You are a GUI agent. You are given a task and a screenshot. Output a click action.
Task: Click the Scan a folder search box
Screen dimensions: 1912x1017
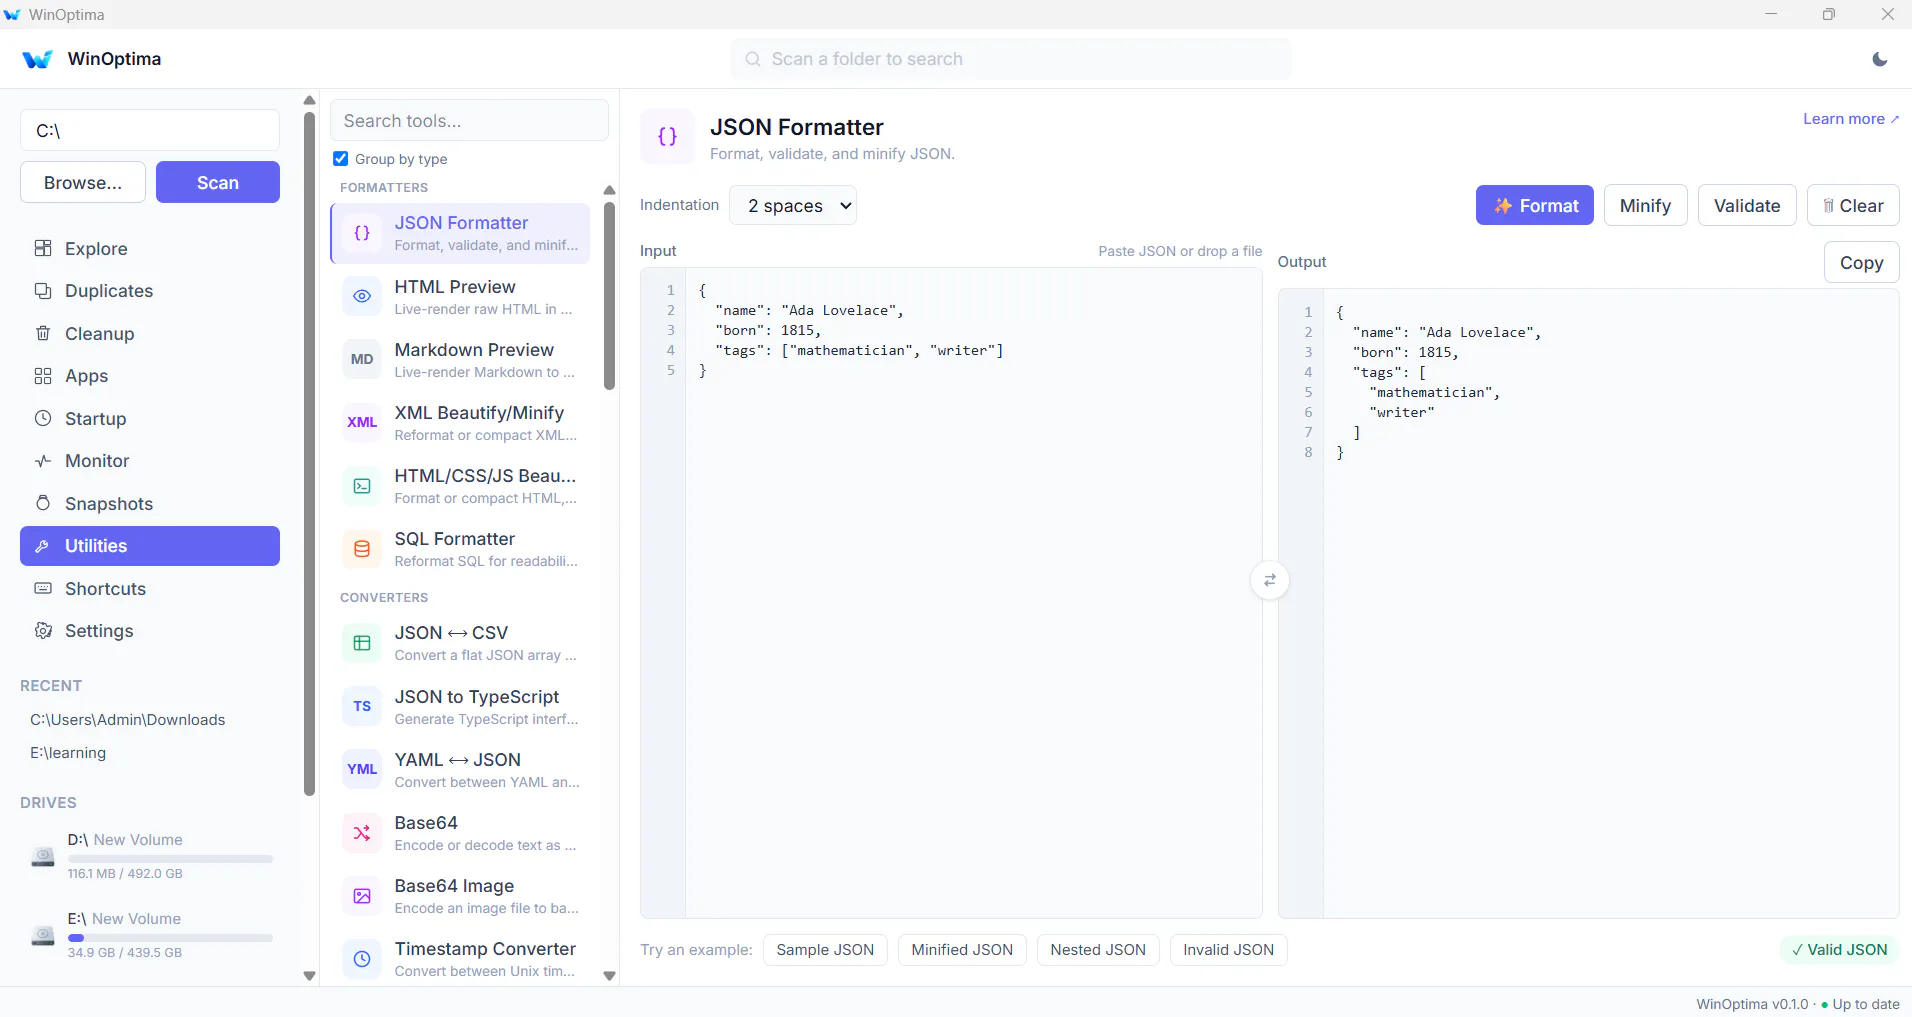(1011, 59)
